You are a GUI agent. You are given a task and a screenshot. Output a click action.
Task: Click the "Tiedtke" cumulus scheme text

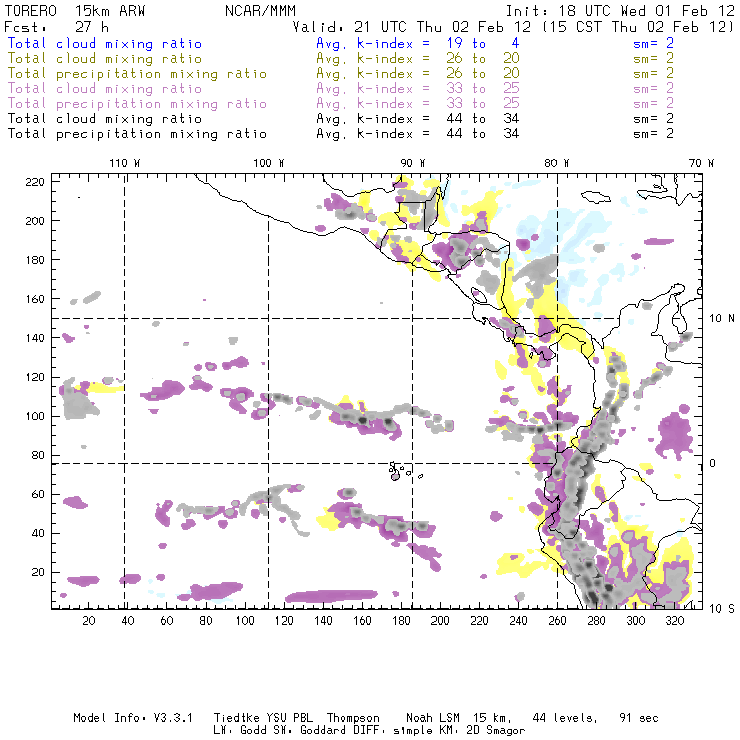pos(236,718)
